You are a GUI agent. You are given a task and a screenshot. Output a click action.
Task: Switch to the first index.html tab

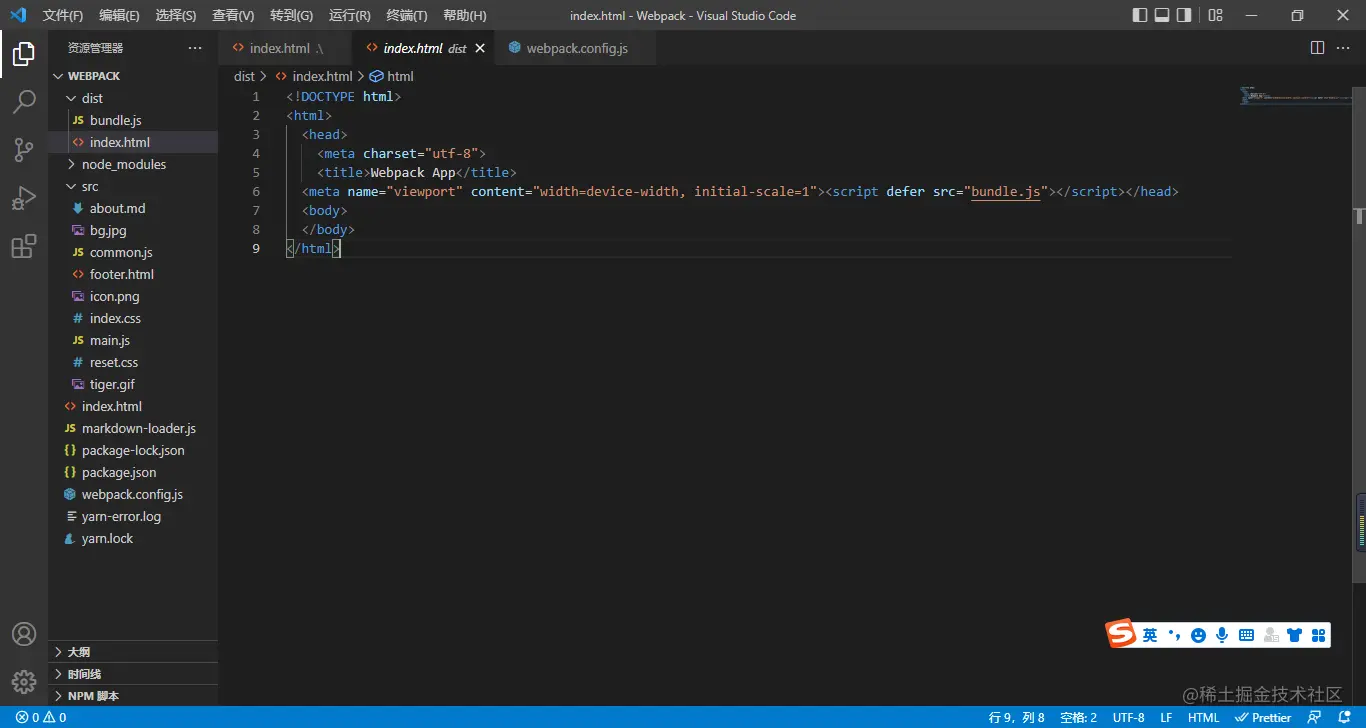tap(285, 48)
